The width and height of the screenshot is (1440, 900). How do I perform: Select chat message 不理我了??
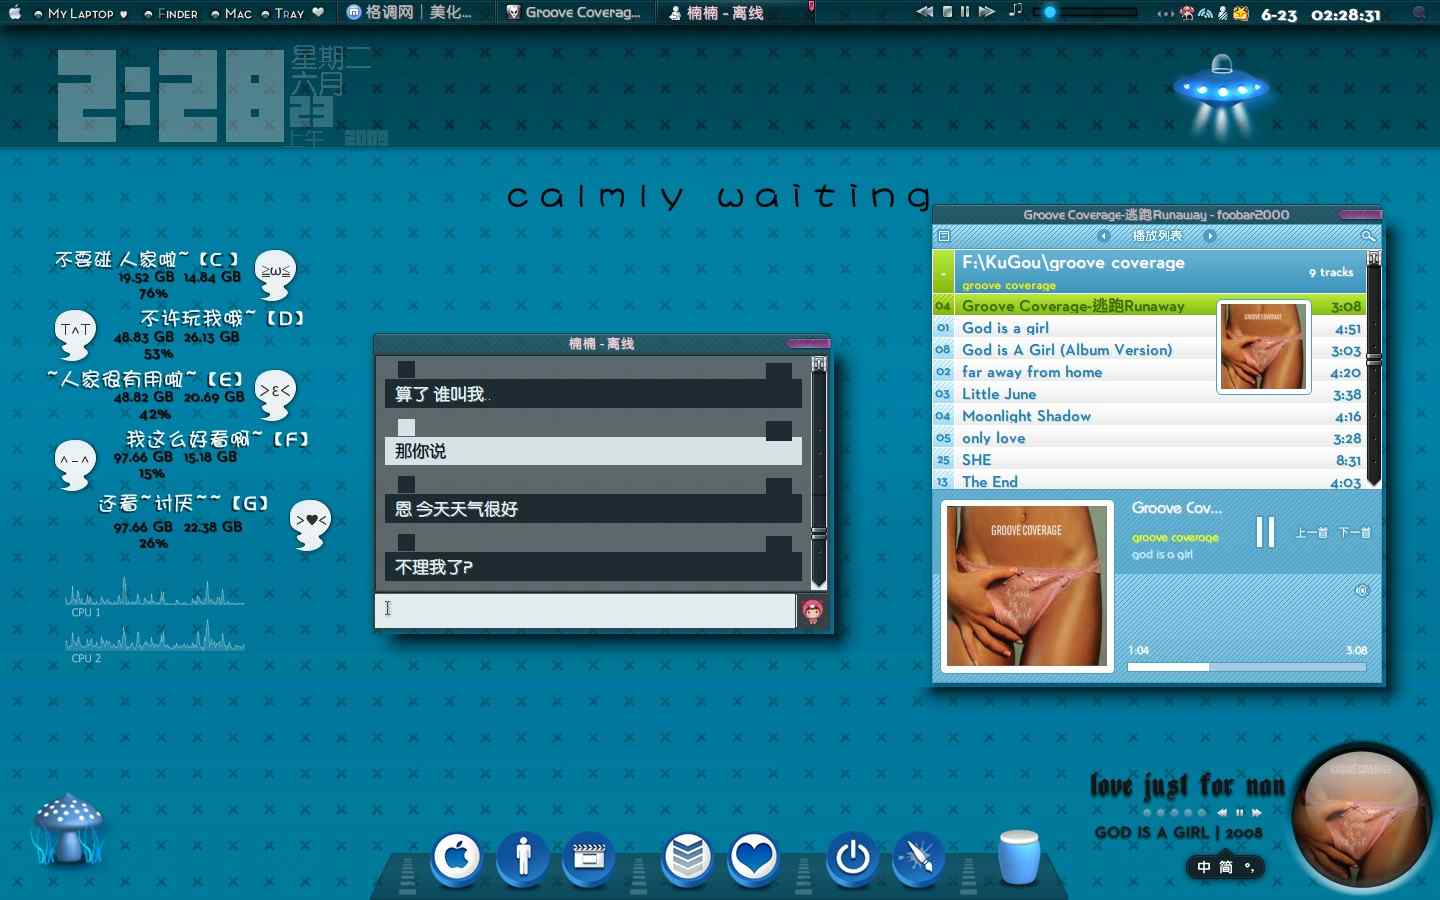pyautogui.click(x=593, y=567)
